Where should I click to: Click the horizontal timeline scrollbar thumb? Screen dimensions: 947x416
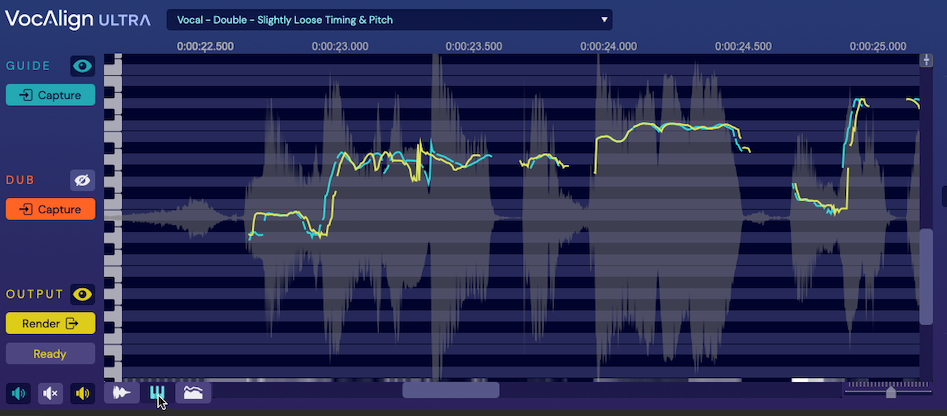pos(450,391)
